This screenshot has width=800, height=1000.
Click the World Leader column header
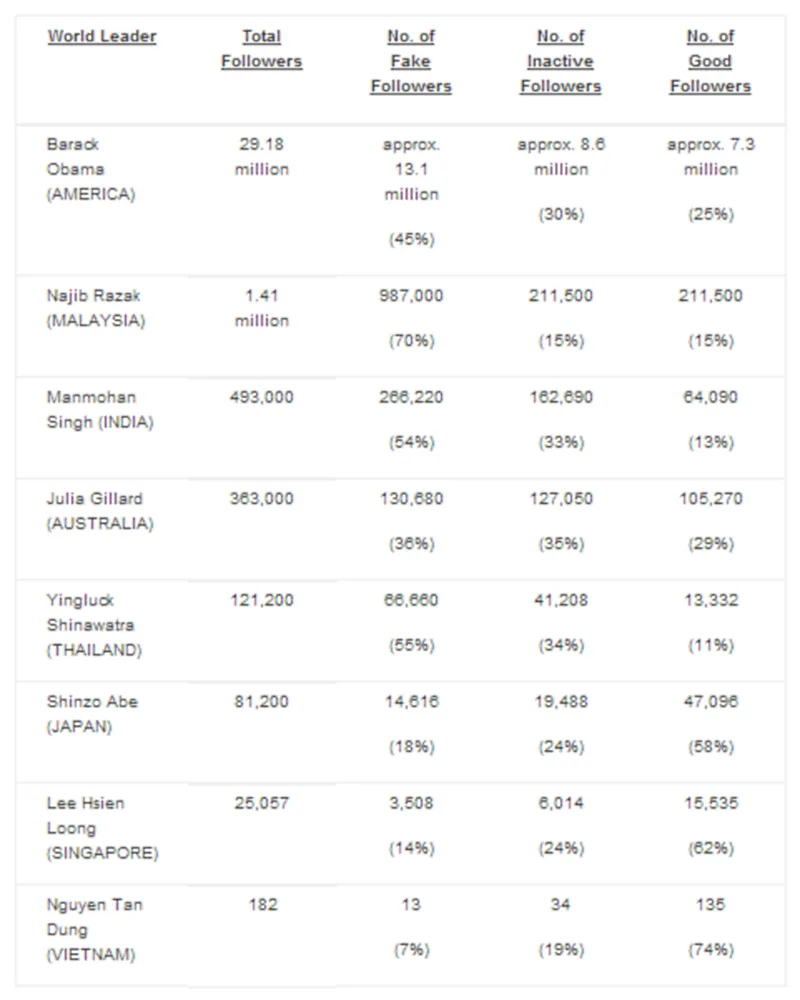click(102, 37)
